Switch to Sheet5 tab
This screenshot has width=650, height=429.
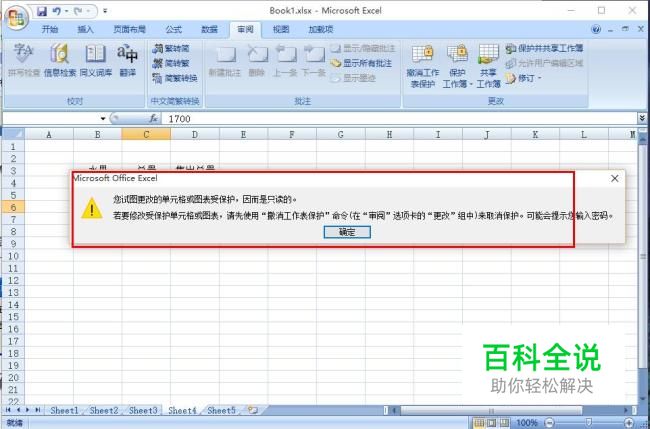click(x=221, y=410)
